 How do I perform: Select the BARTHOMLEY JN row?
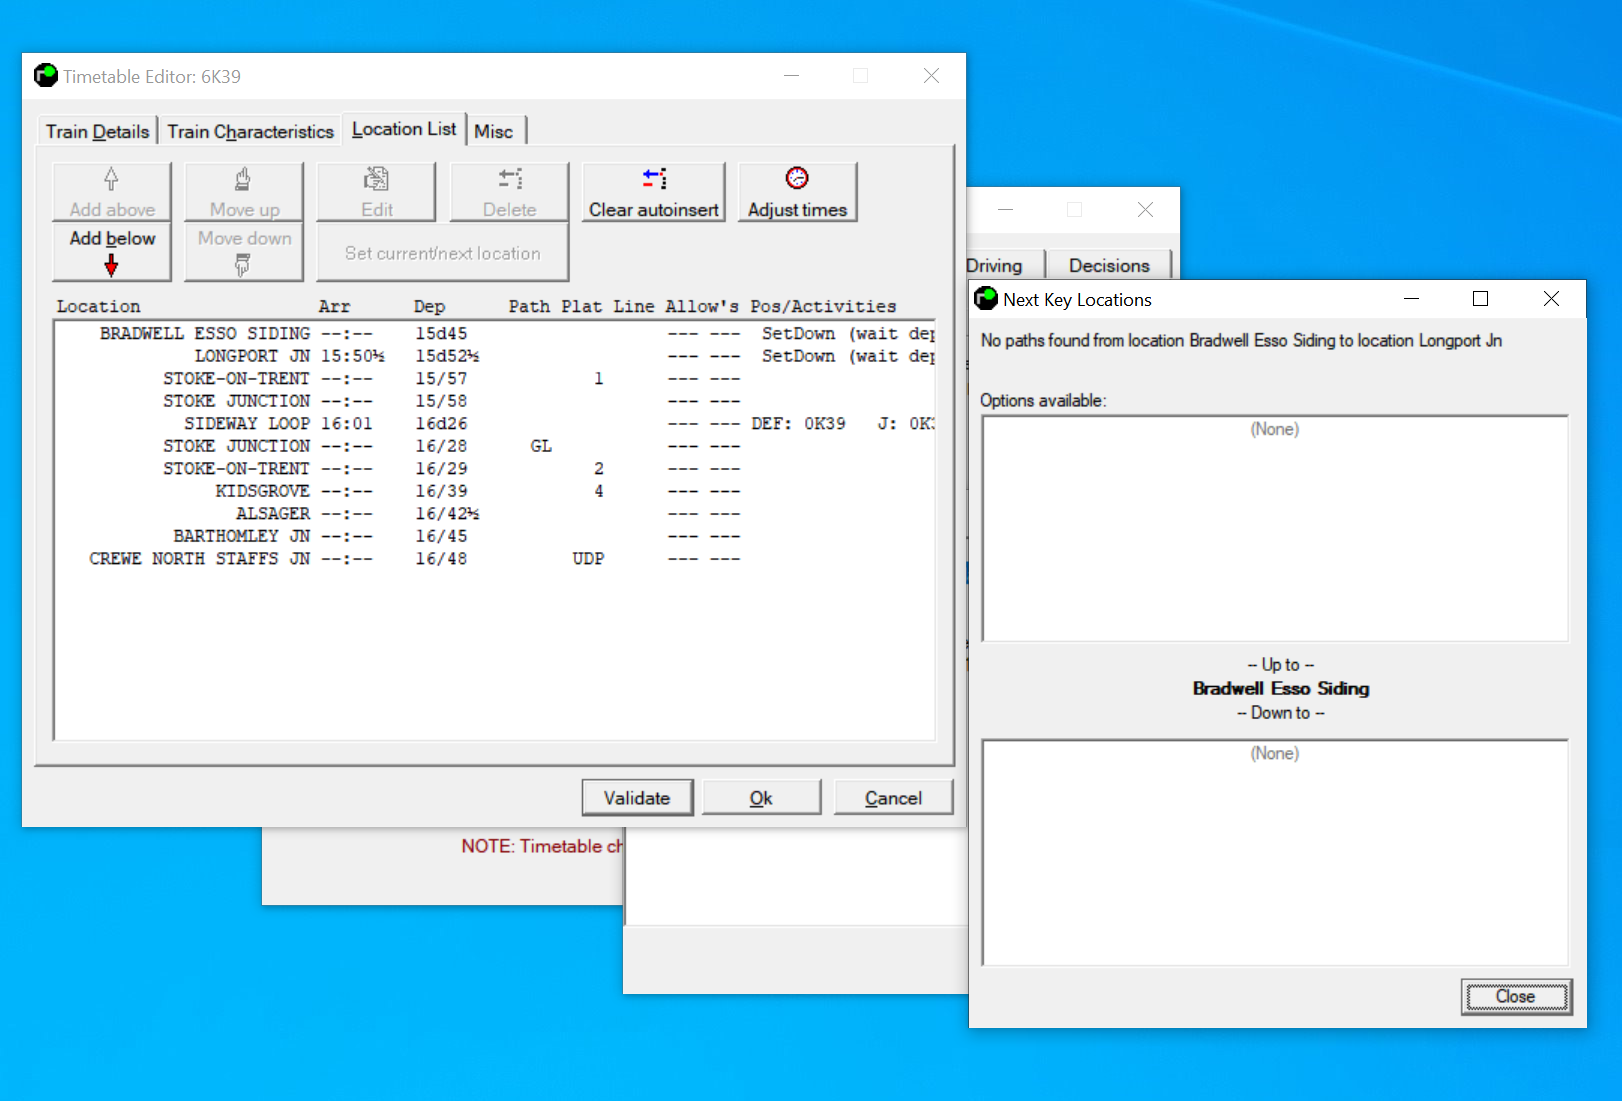coord(495,536)
